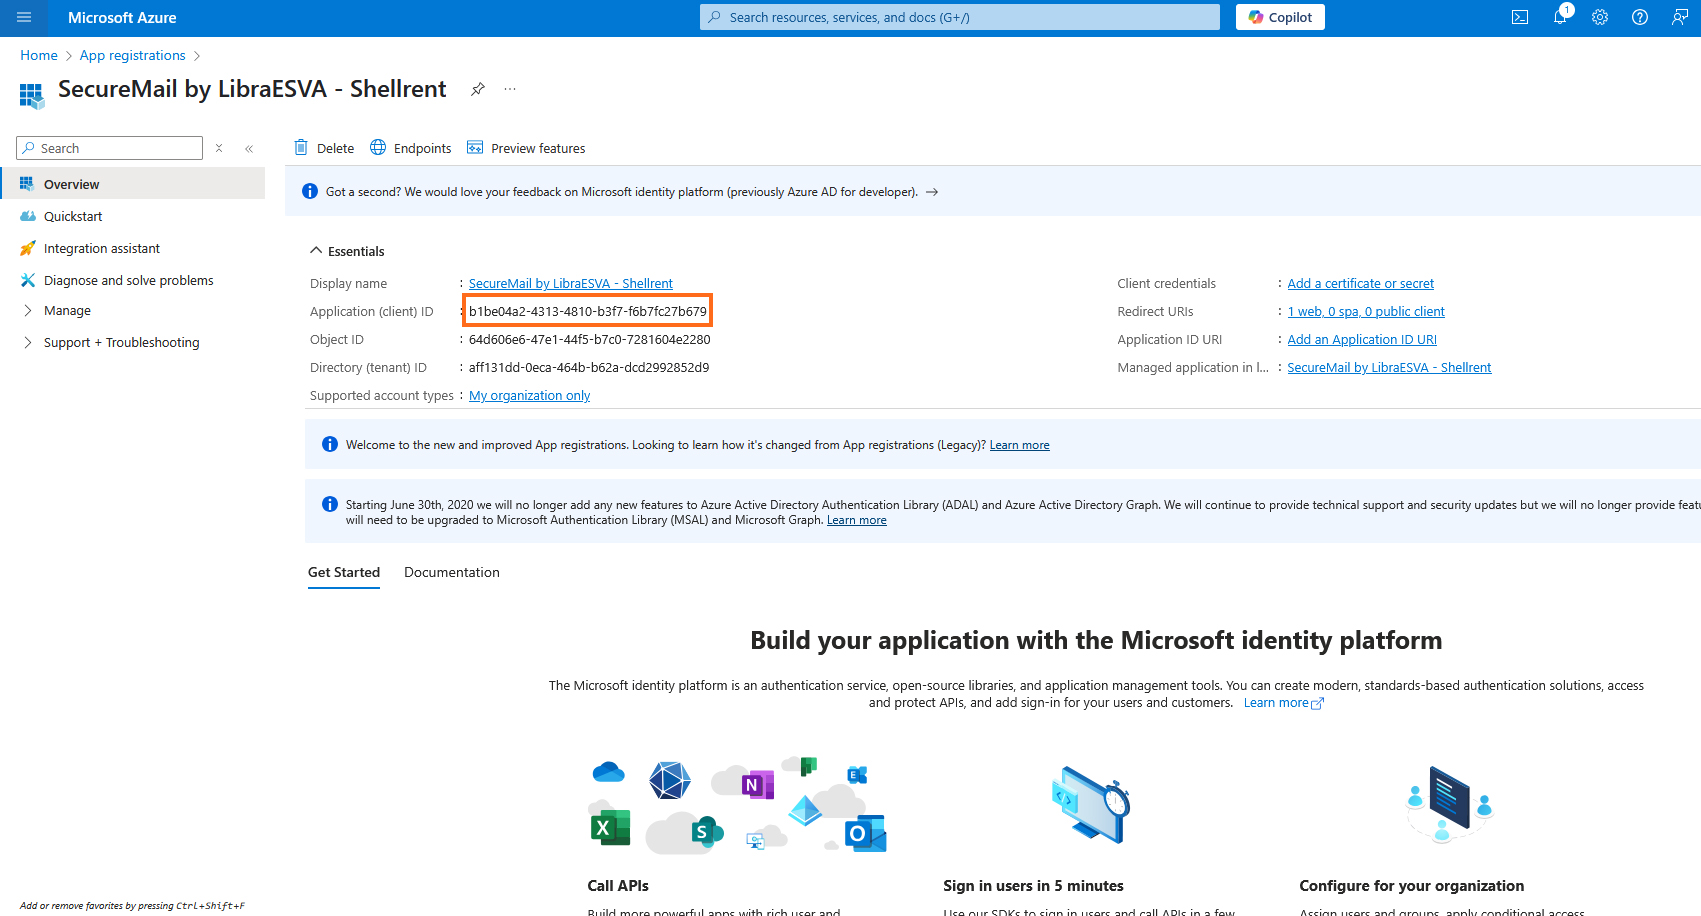Select Overview in the sidebar
The height and width of the screenshot is (916, 1701).
[134, 184]
